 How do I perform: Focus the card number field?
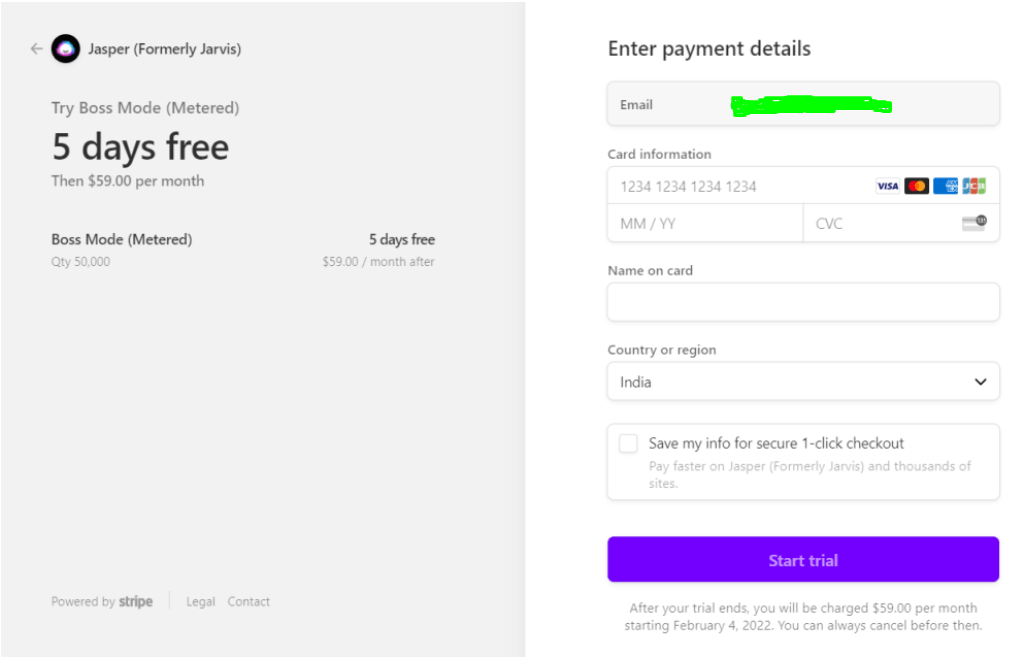tap(803, 186)
